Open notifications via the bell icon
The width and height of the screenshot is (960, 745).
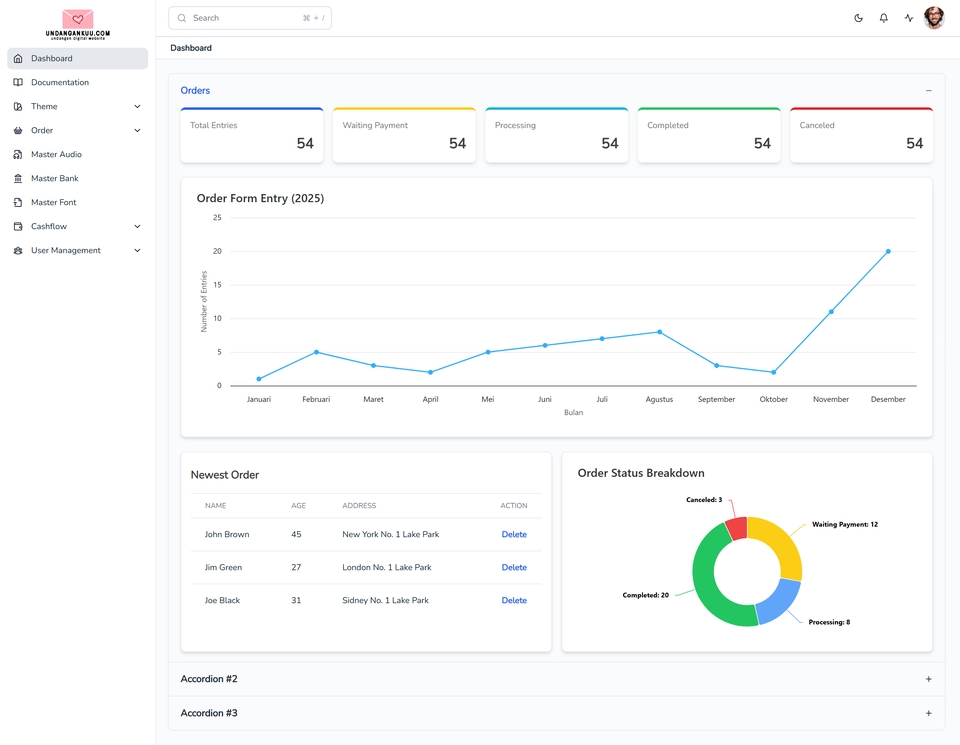point(883,17)
